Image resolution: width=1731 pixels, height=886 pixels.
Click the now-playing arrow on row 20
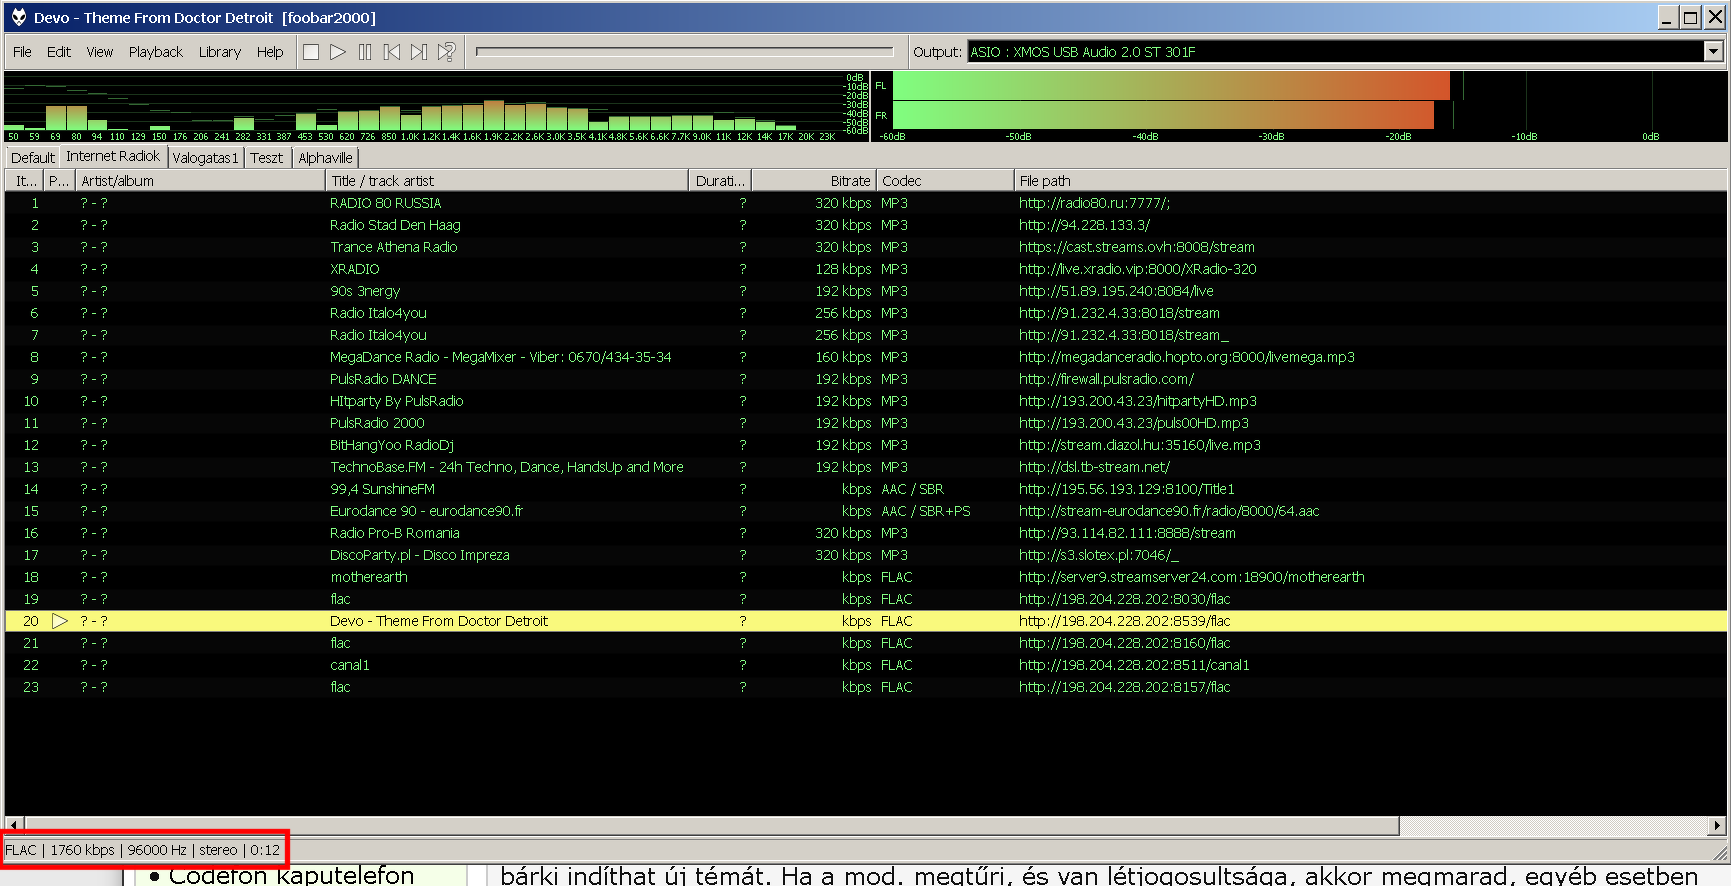coord(60,621)
